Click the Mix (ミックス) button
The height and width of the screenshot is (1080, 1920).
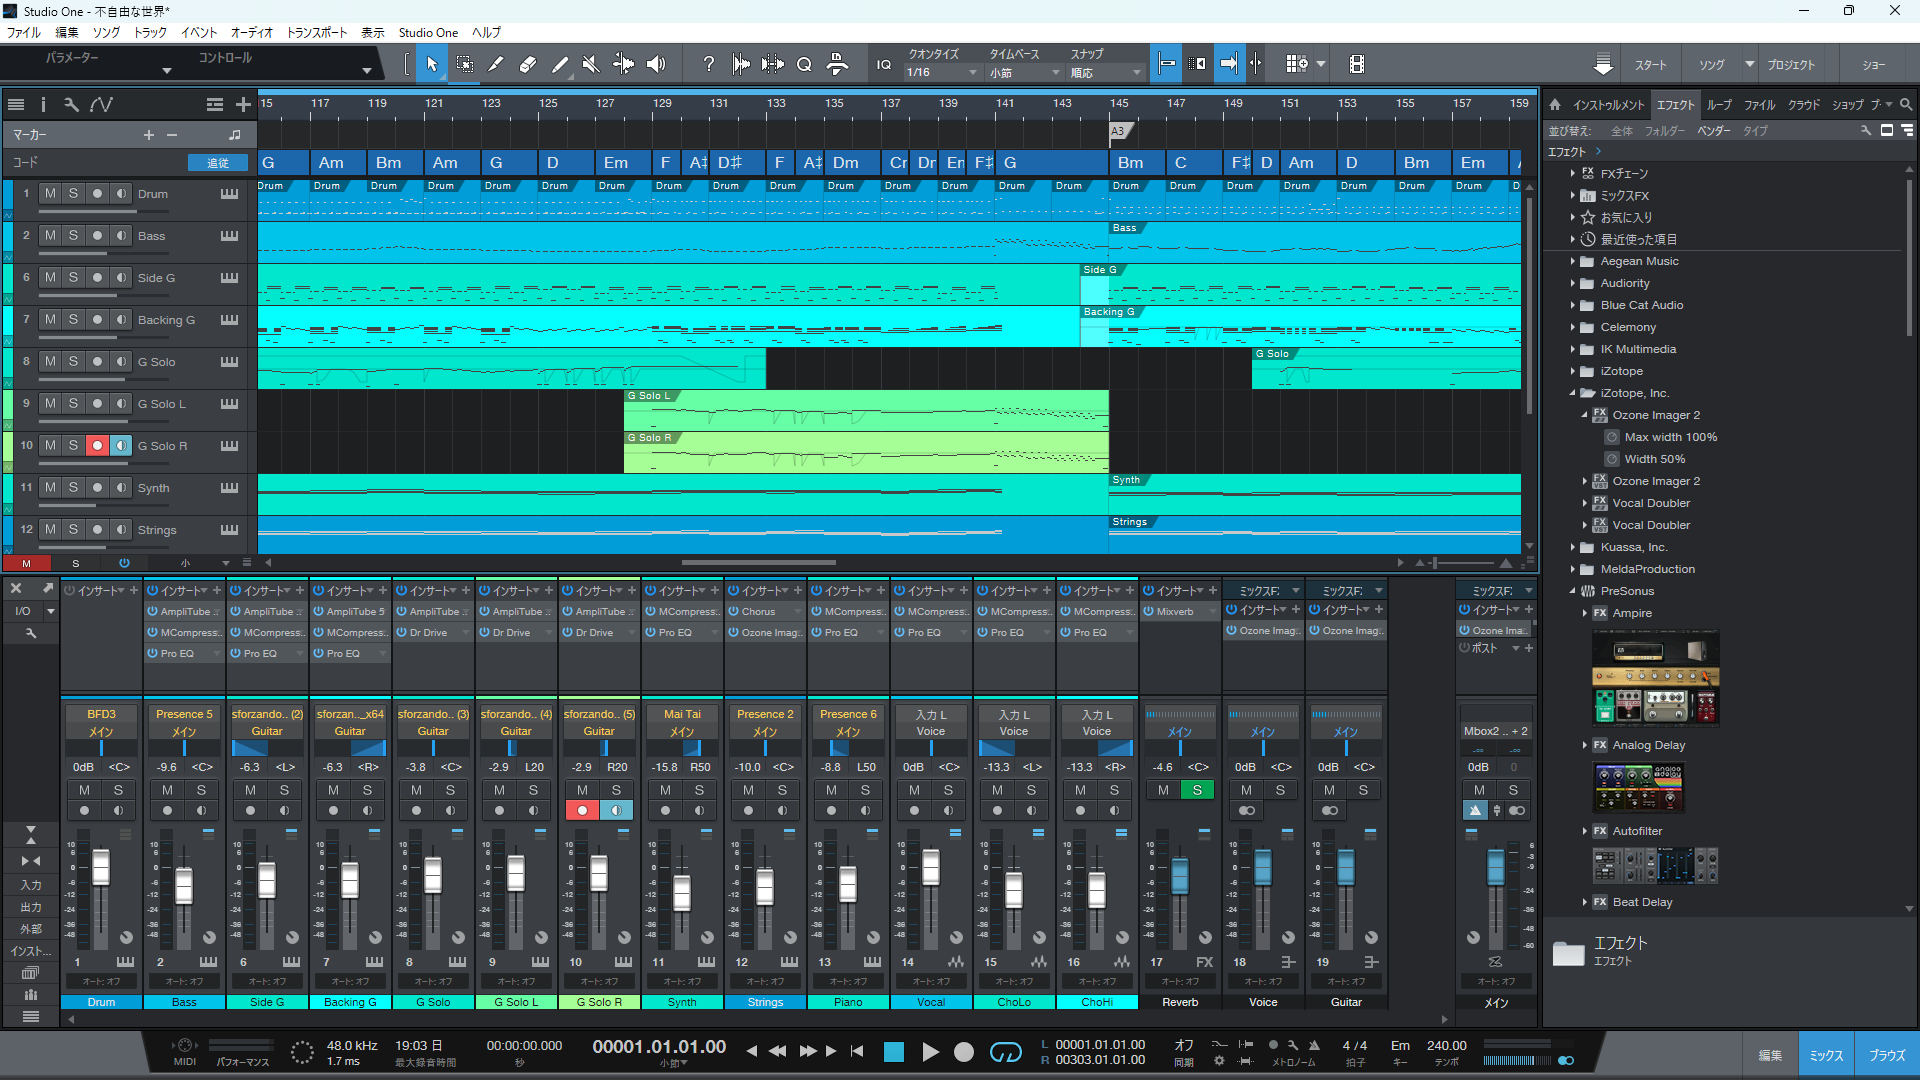tap(1826, 1055)
